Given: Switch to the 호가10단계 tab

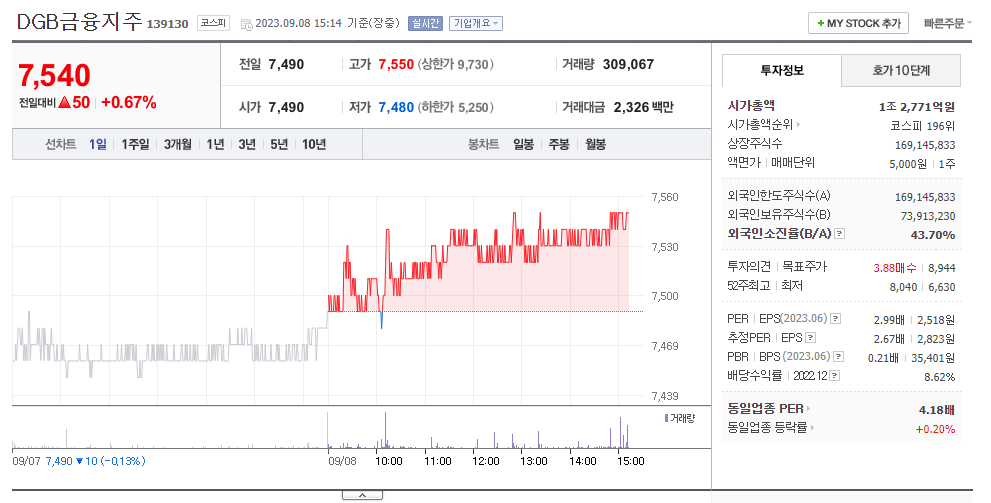Looking at the screenshot, I should pyautogui.click(x=901, y=70).
